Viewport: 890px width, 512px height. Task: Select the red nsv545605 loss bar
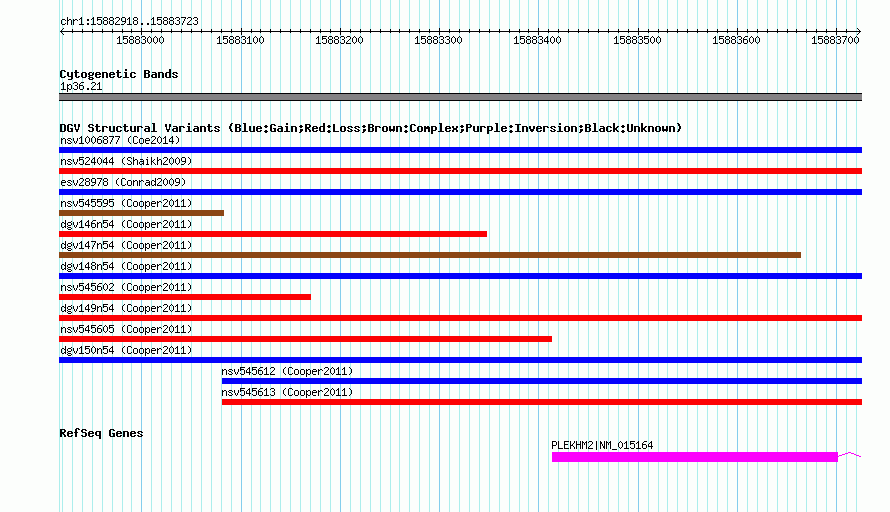pyautogui.click(x=305, y=339)
